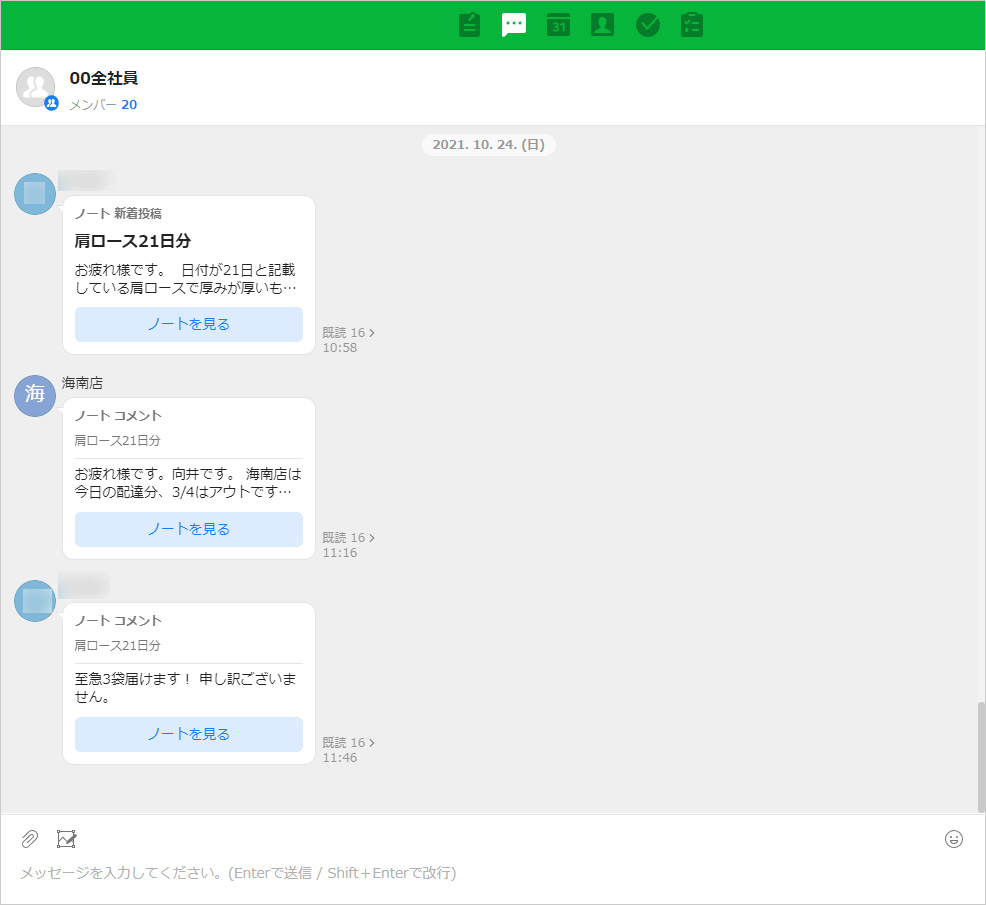View note in 海南店 comment card
Screen dimensions: 986x905
pyautogui.click(x=189, y=529)
